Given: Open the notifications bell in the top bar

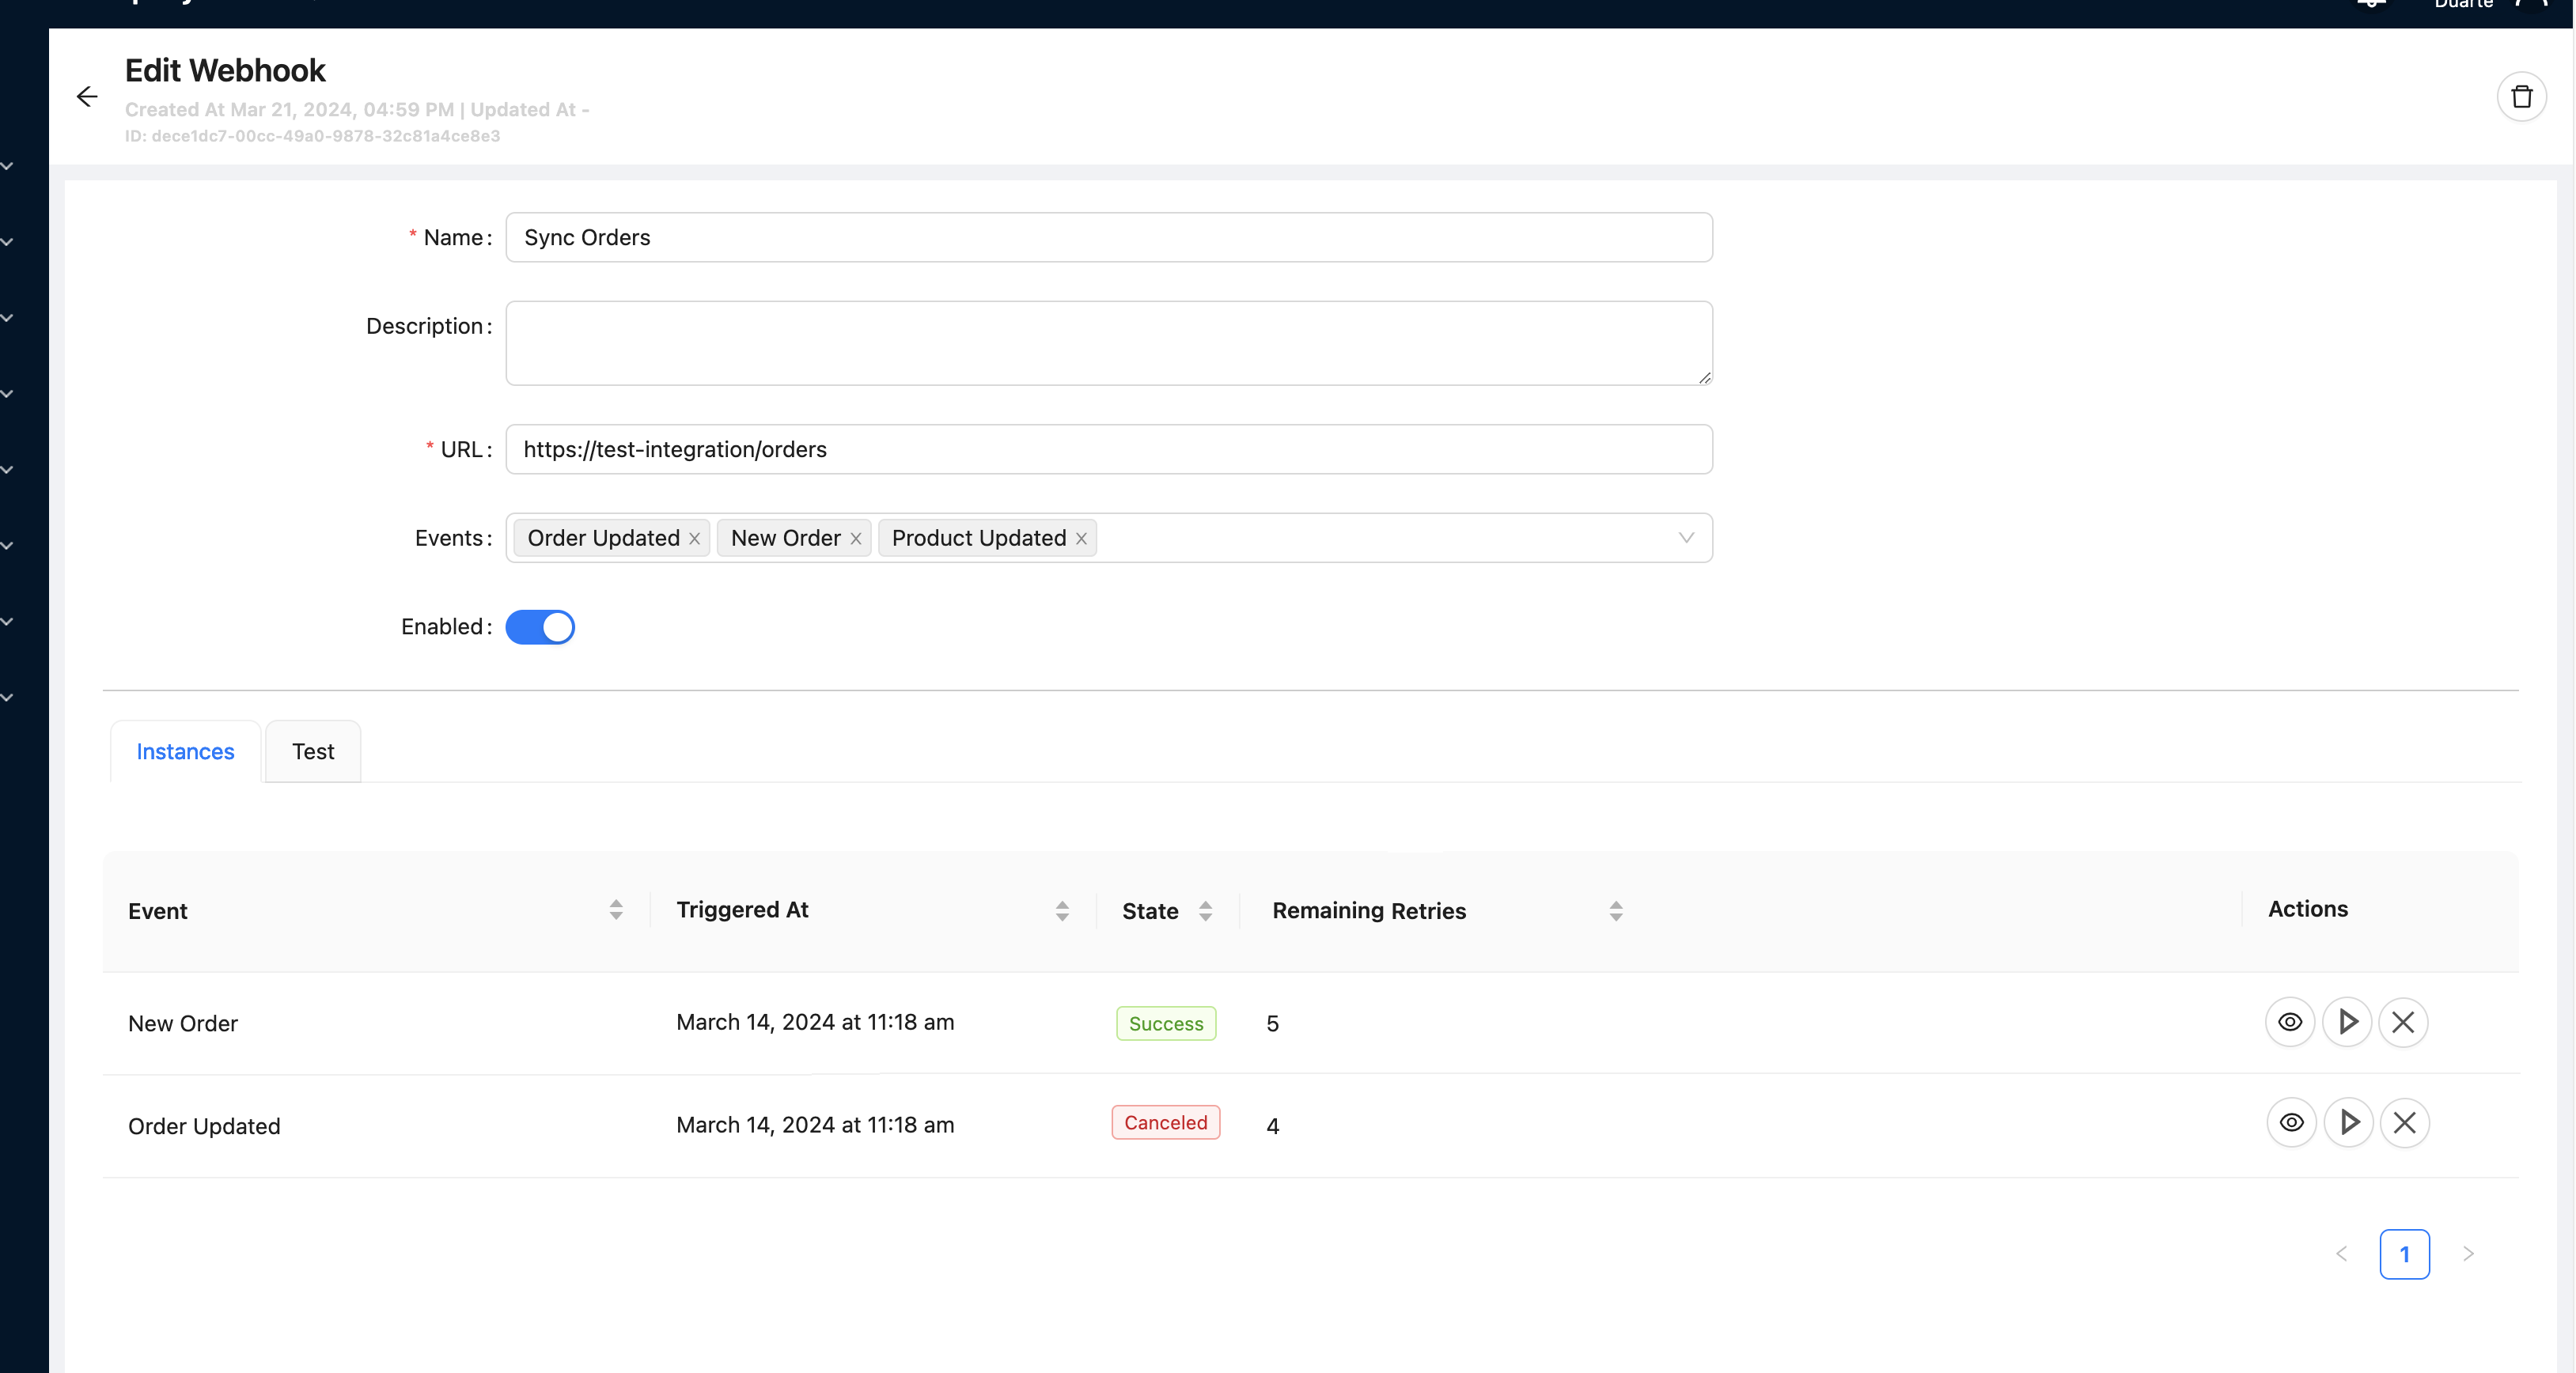Looking at the screenshot, I should pyautogui.click(x=2370, y=6).
